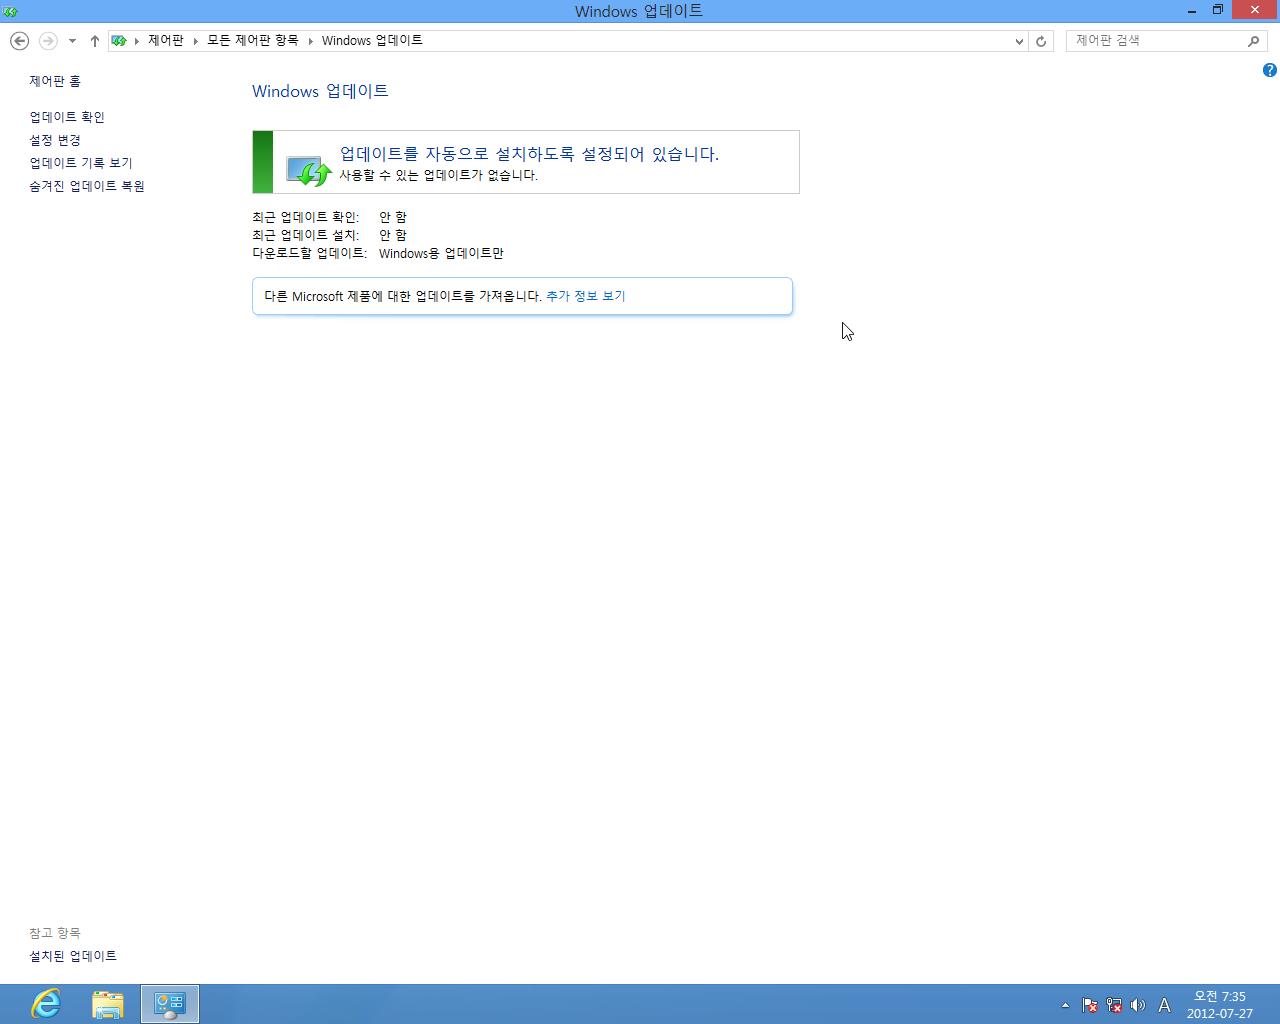The width and height of the screenshot is (1280, 1024).
Task: Select 제어판 breadcrumb in address bar
Action: pos(166,41)
